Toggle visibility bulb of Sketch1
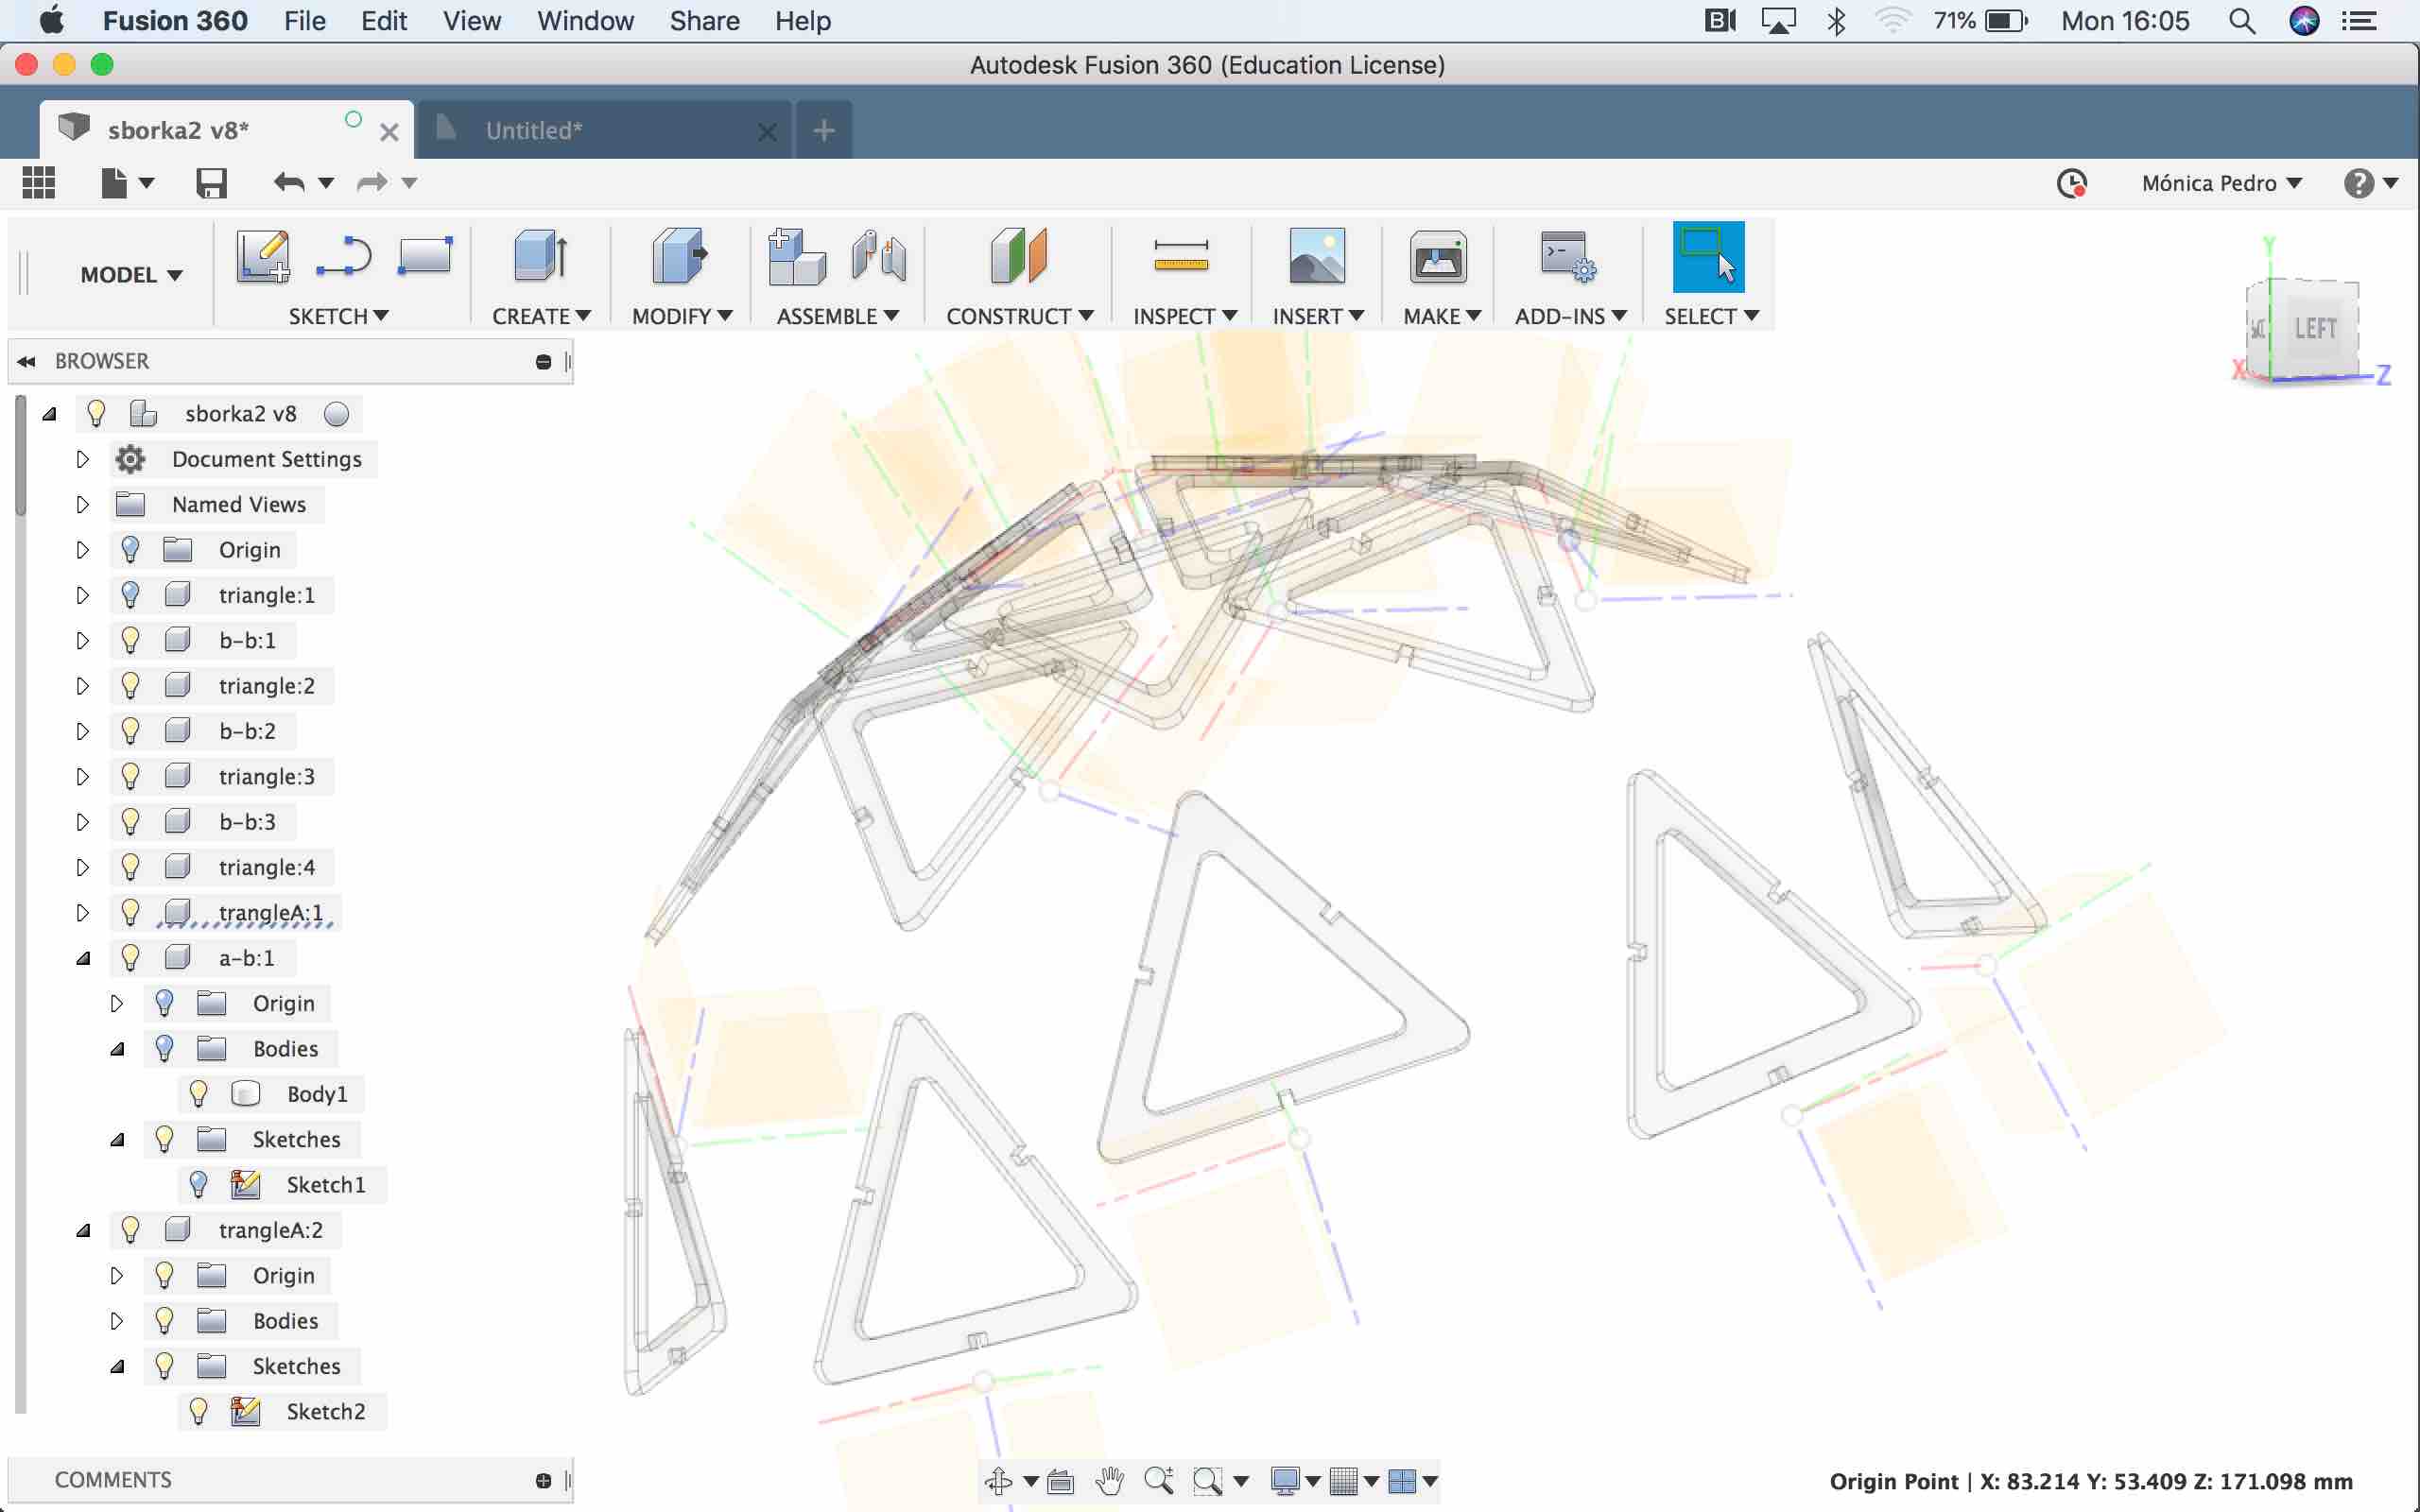 198,1185
